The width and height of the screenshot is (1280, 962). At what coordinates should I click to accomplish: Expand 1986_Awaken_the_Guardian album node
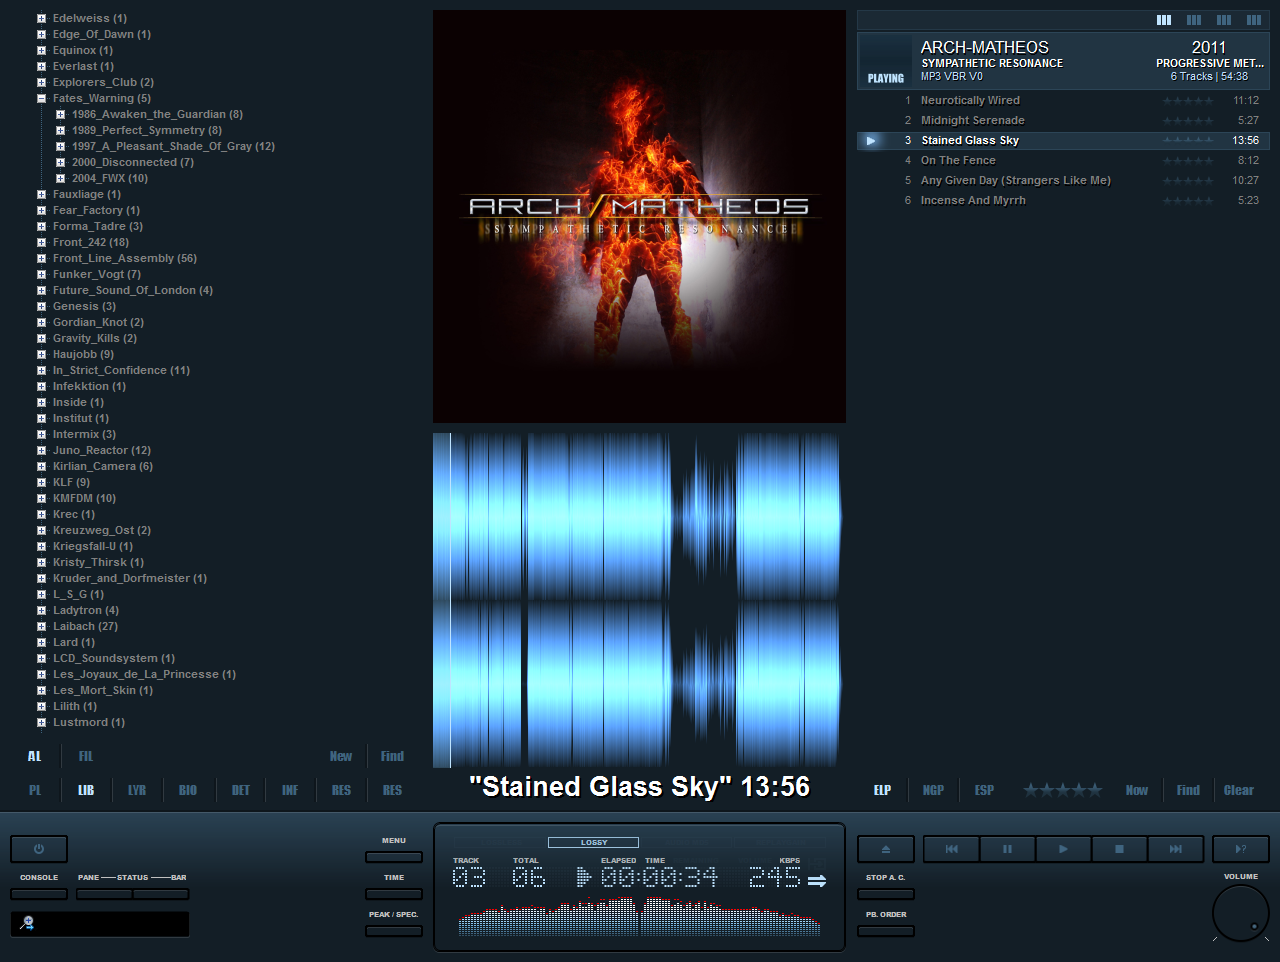(61, 115)
